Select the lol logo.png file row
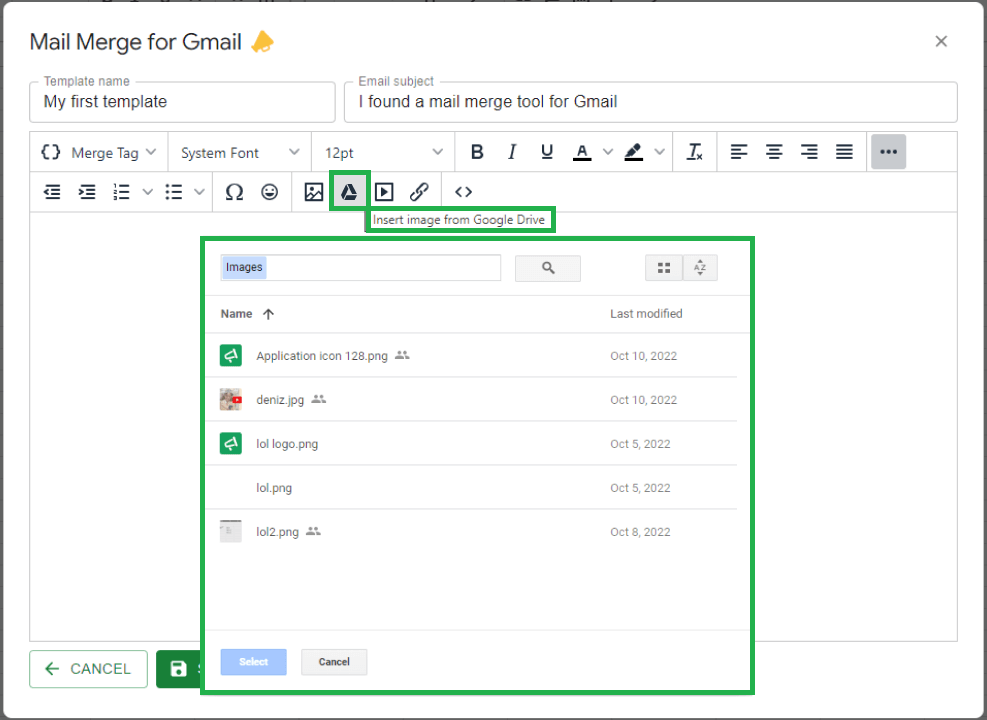 click(471, 444)
